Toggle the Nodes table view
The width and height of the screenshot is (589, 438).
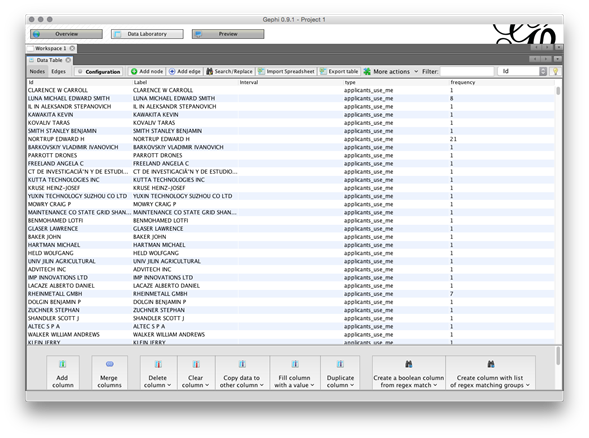click(x=37, y=71)
